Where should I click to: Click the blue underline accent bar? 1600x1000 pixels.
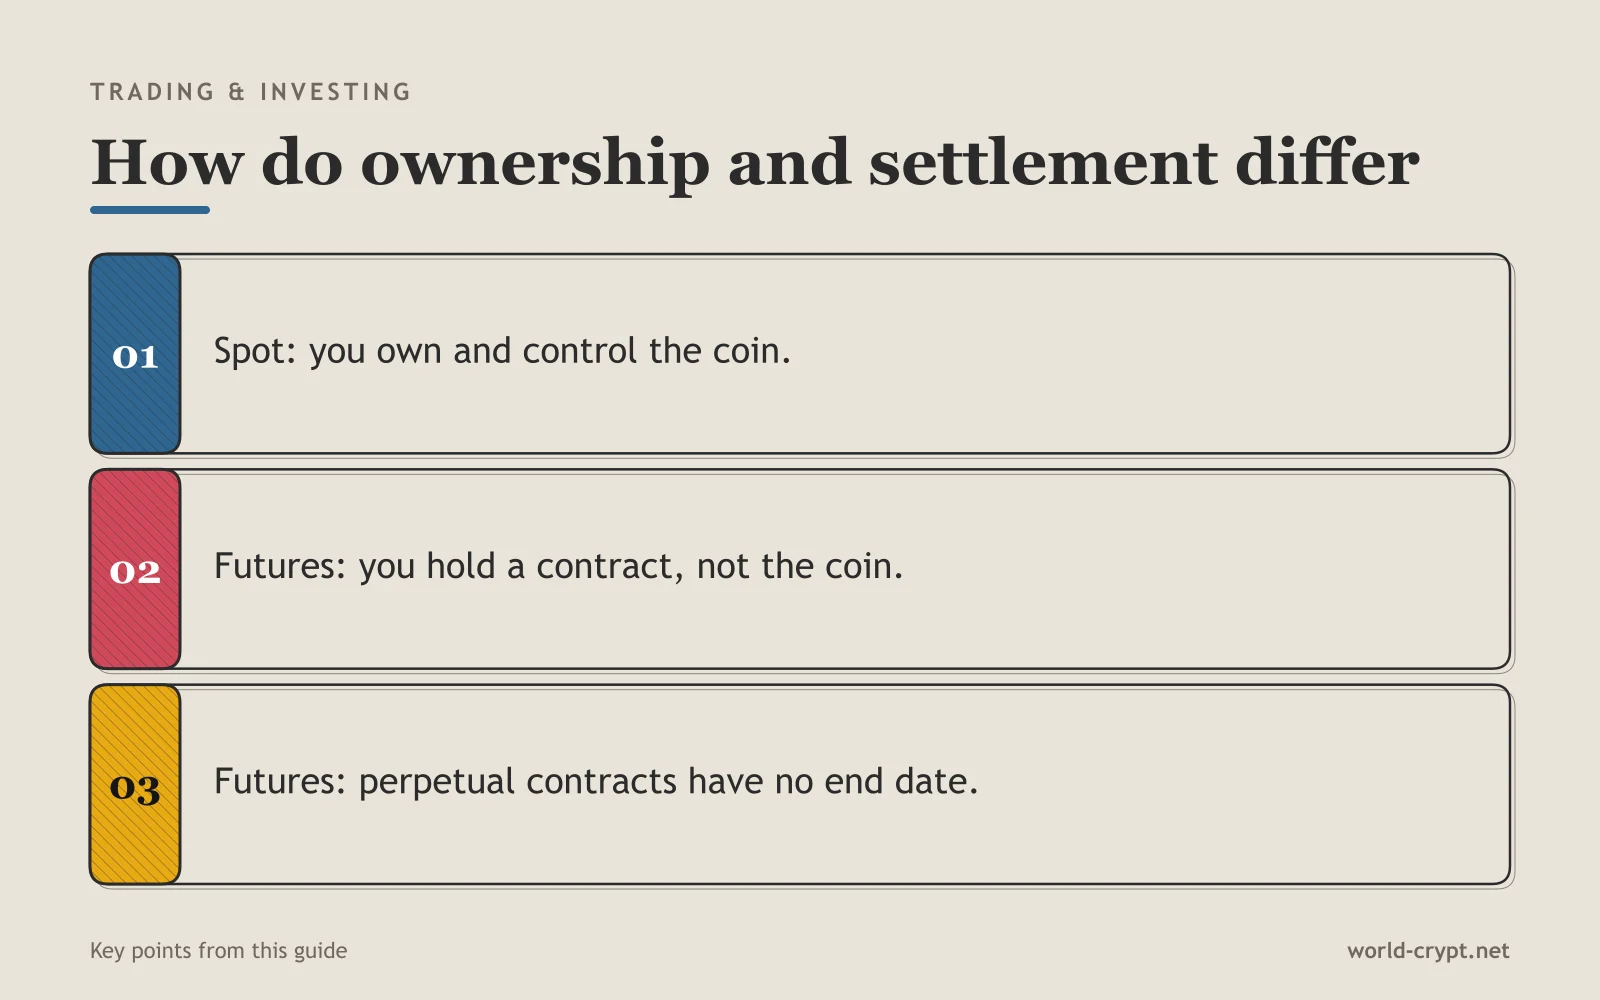click(x=150, y=210)
